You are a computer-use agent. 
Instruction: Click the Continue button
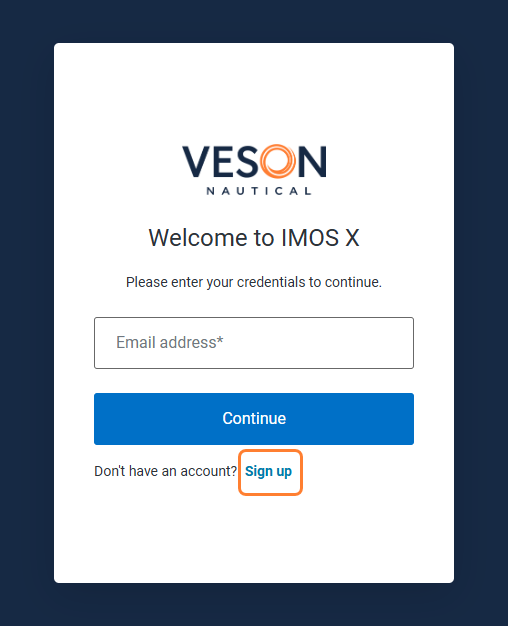point(254,419)
